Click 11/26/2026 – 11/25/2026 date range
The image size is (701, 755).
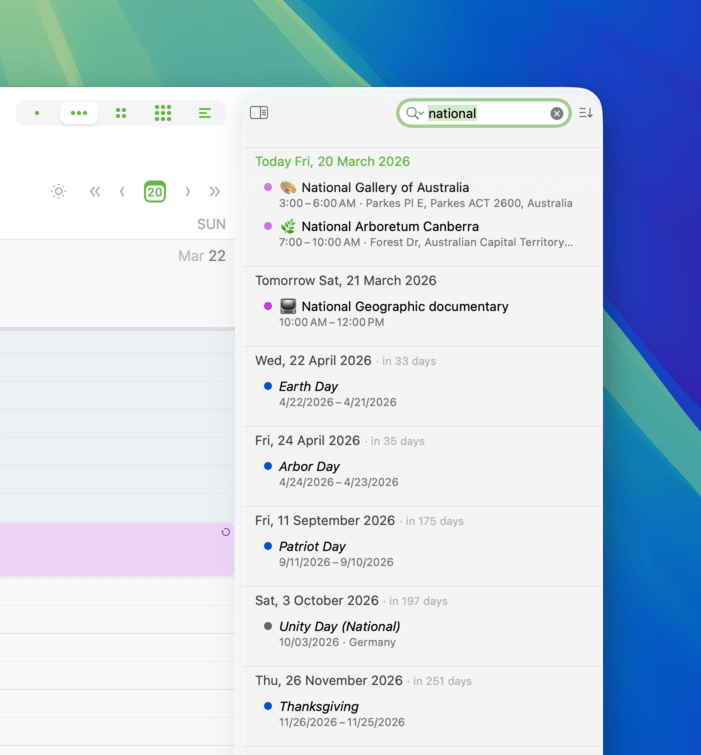point(342,722)
